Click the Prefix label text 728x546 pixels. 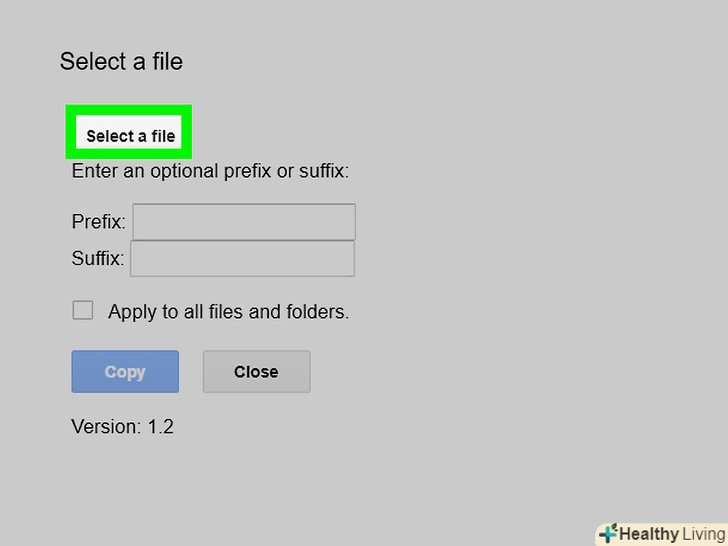coord(98,222)
